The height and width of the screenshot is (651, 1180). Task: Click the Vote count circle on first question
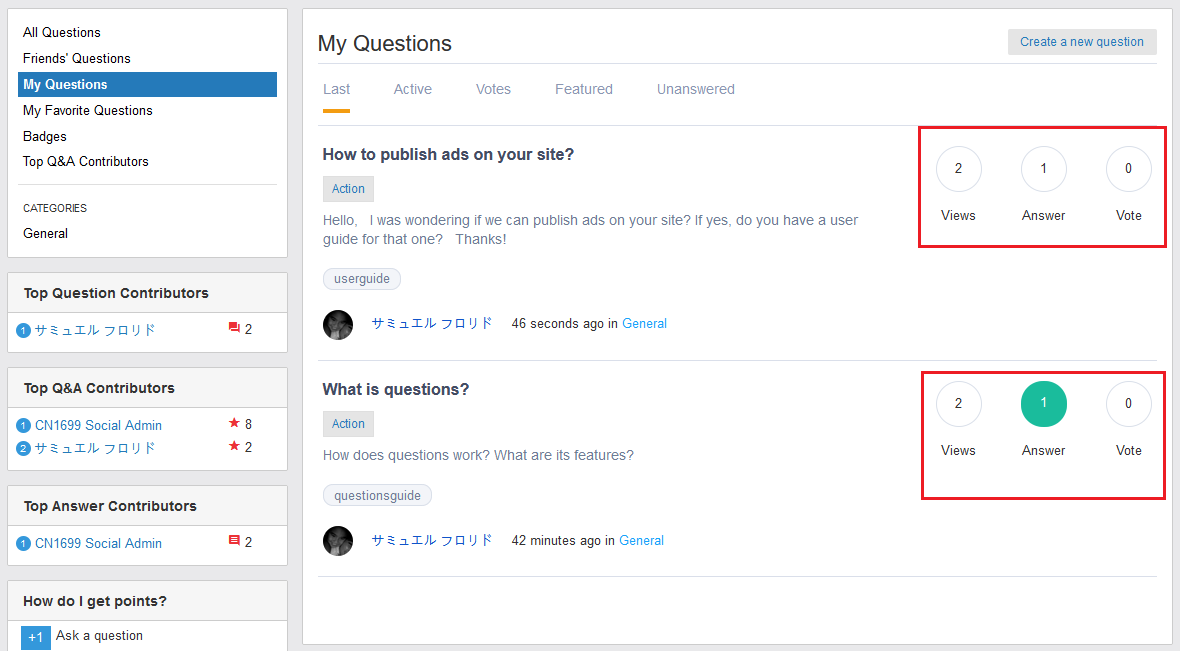point(1128,169)
